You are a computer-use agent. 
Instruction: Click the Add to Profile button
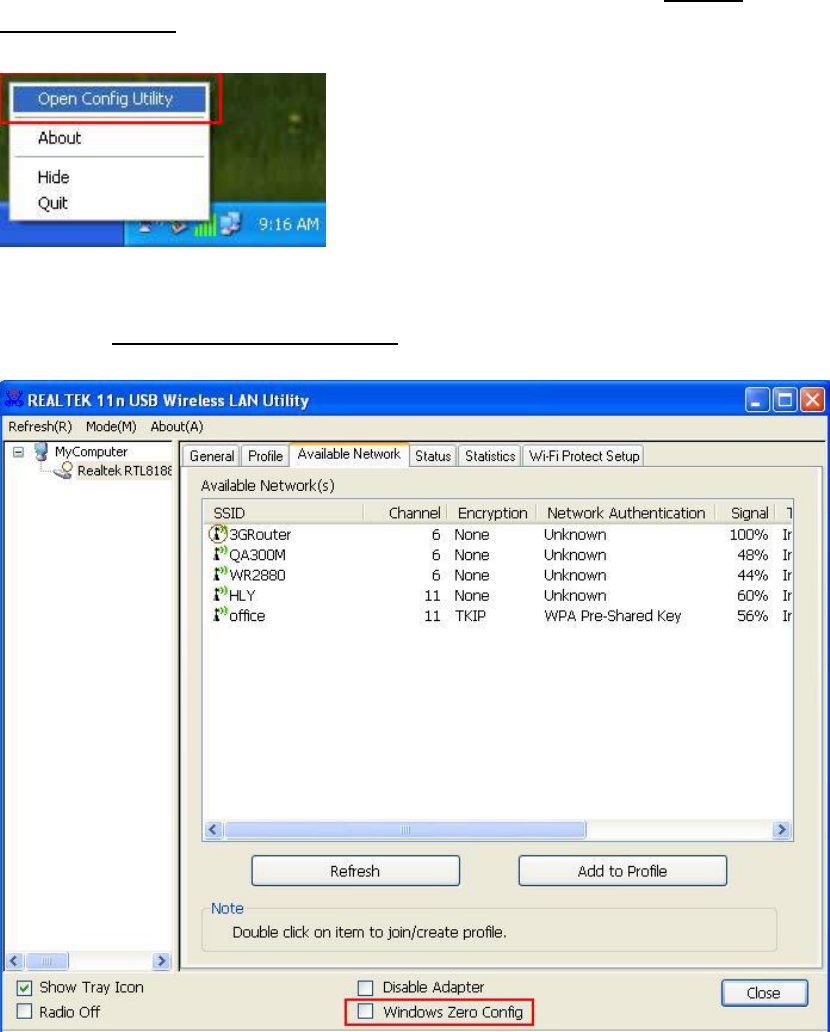623,871
